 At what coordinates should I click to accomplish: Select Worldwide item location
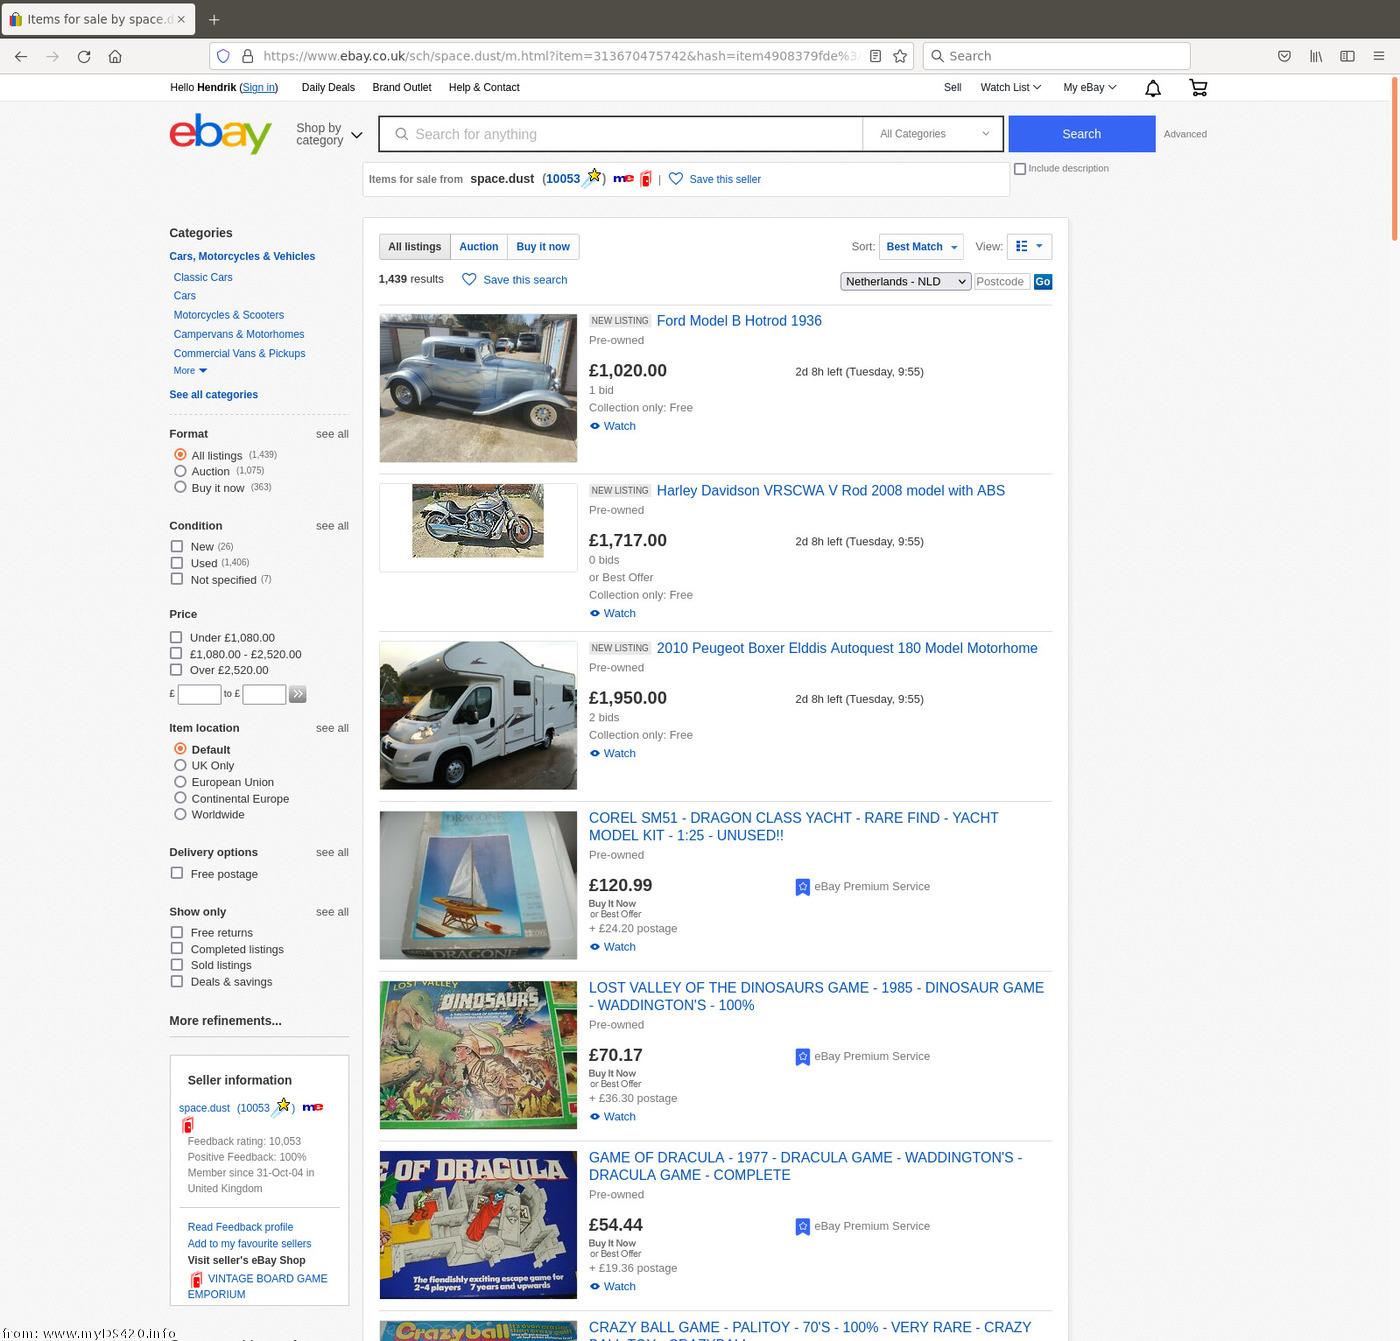pos(180,814)
